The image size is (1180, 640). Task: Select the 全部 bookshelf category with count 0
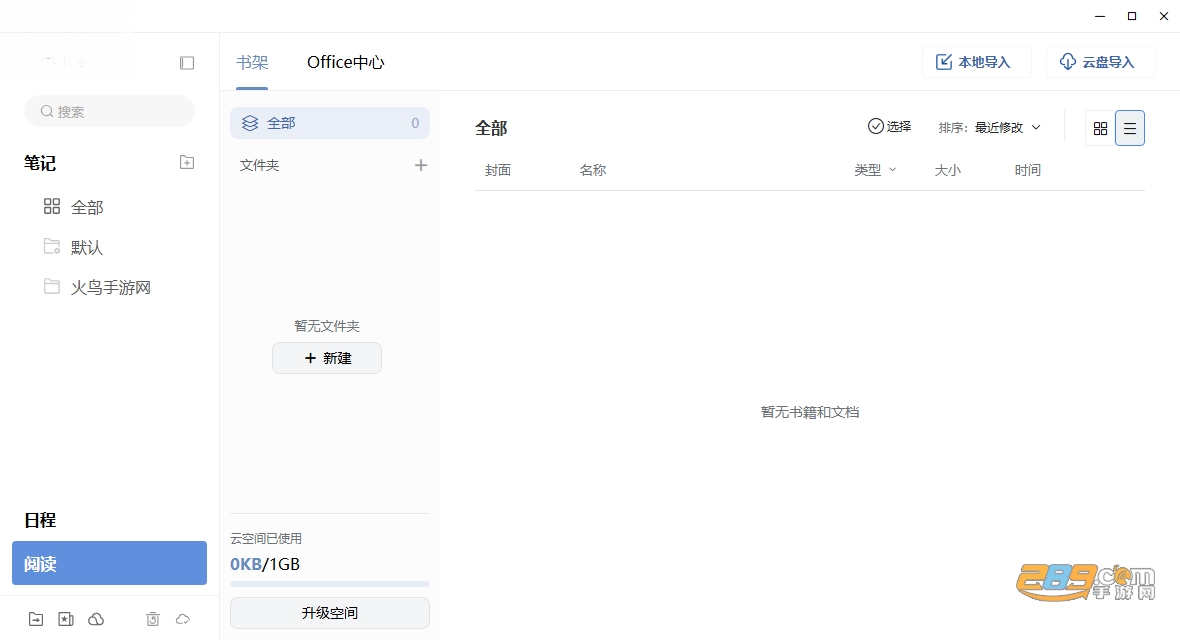tap(330, 123)
